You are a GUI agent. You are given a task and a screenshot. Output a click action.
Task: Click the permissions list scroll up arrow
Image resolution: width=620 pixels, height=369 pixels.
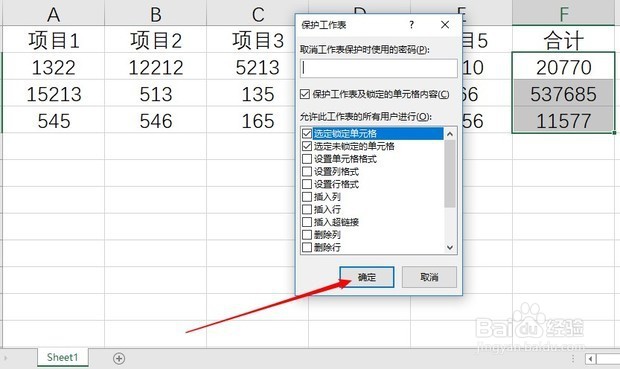pyautogui.click(x=450, y=134)
